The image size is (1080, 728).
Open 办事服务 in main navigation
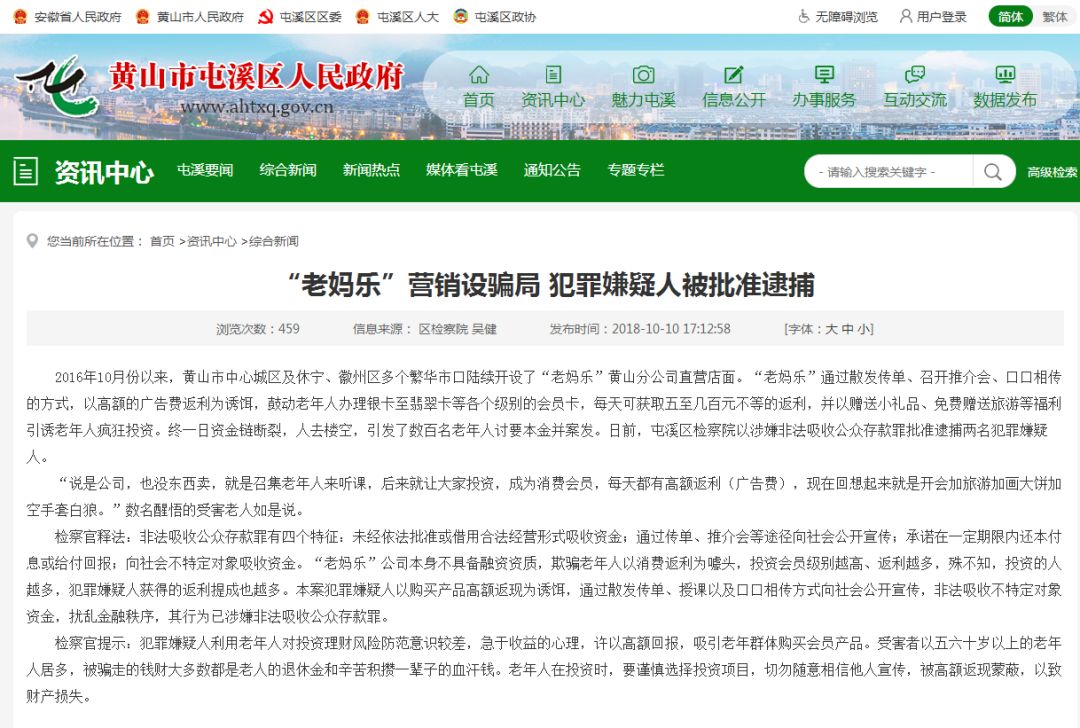coord(824,100)
